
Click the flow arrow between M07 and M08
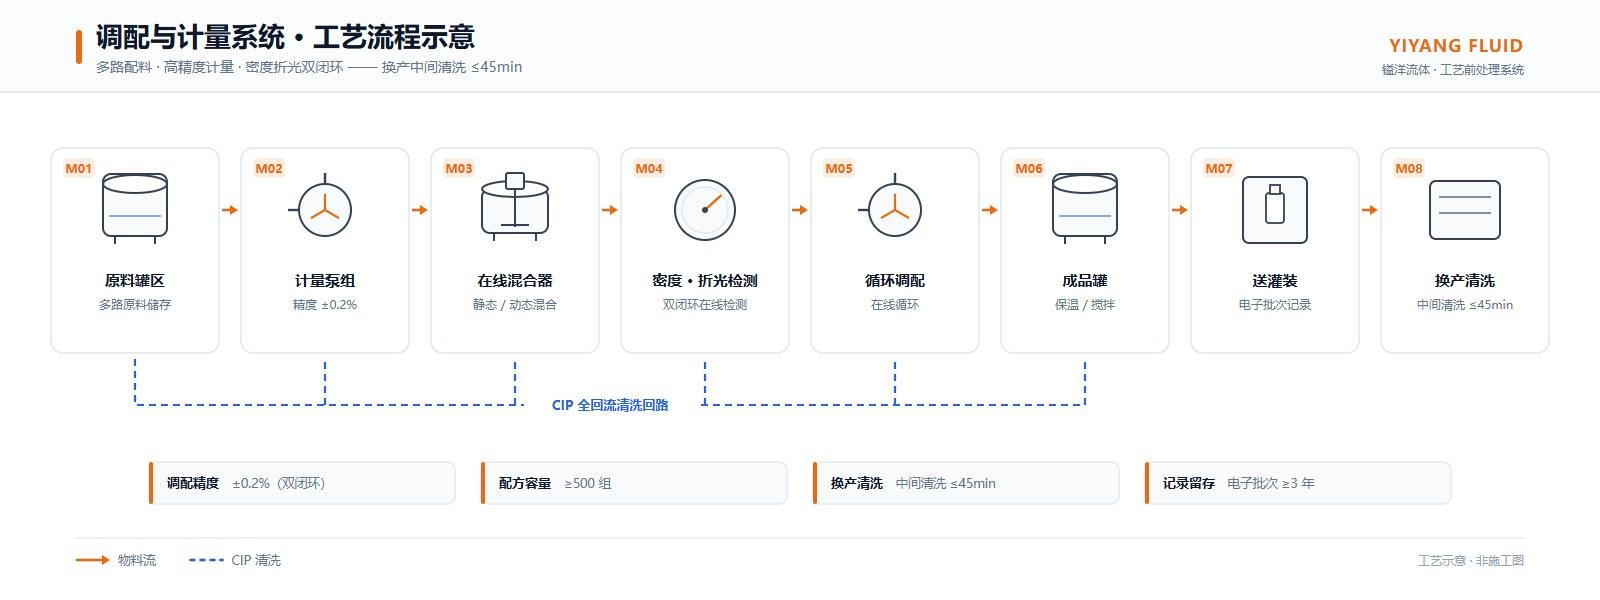[1370, 210]
